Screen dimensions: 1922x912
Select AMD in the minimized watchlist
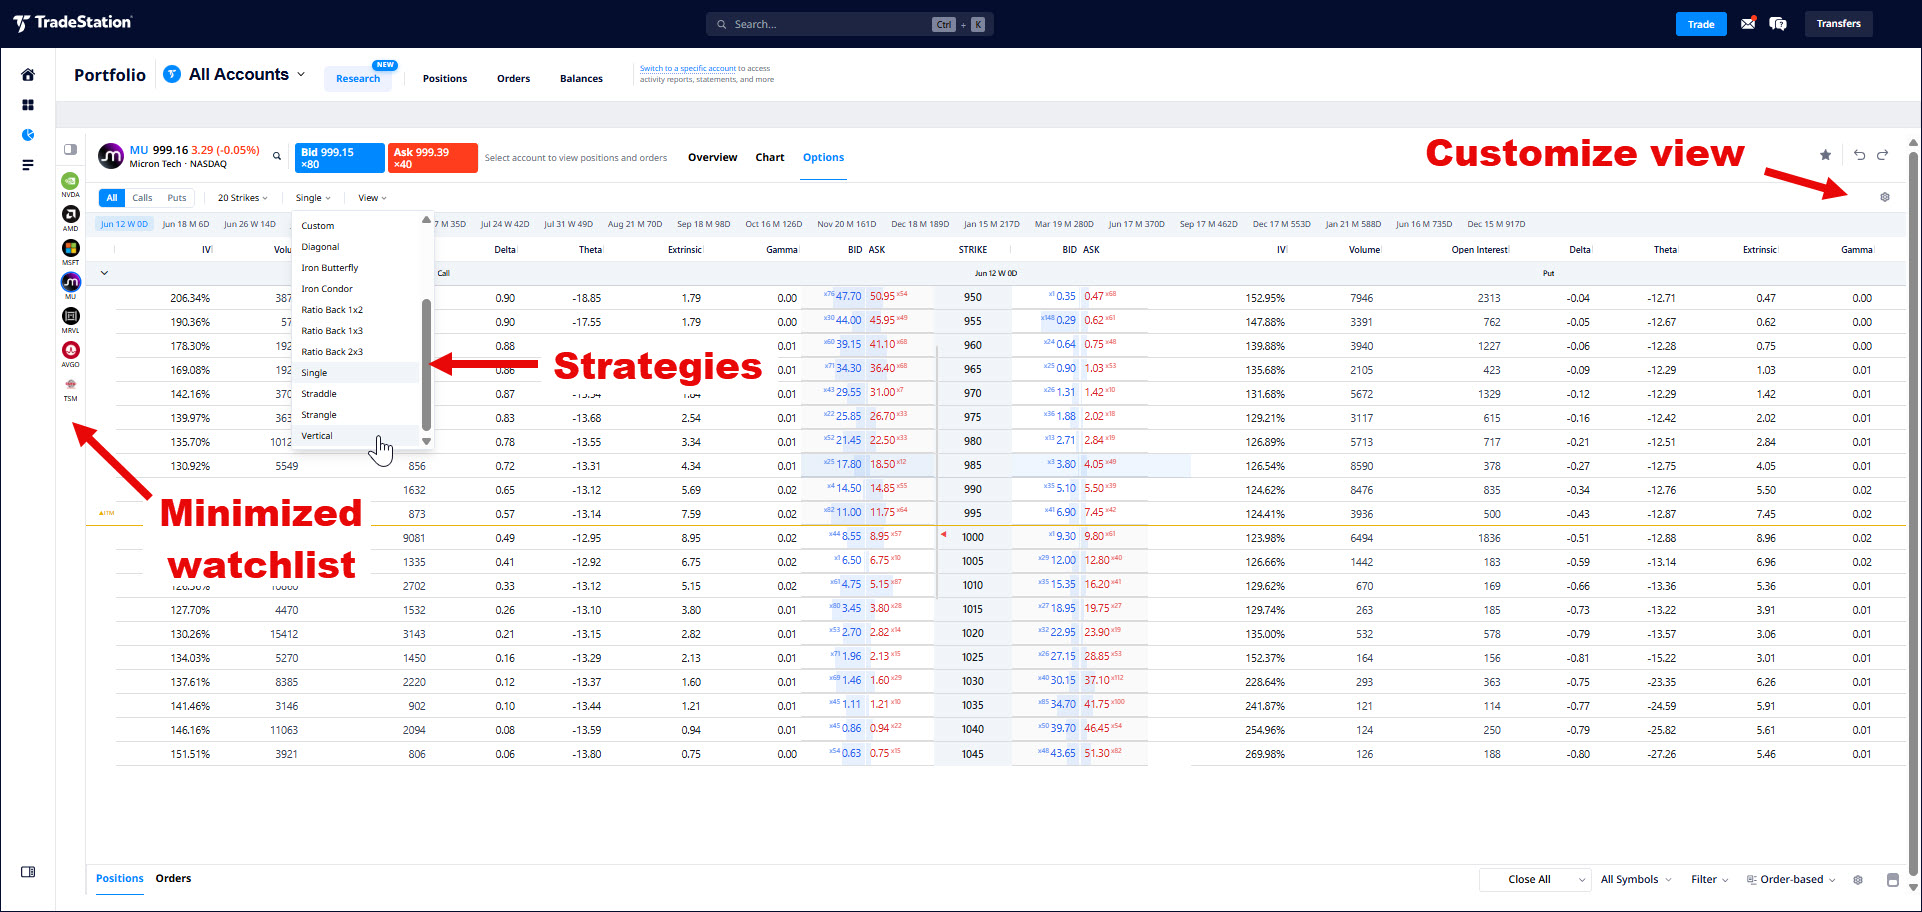pyautogui.click(x=70, y=218)
